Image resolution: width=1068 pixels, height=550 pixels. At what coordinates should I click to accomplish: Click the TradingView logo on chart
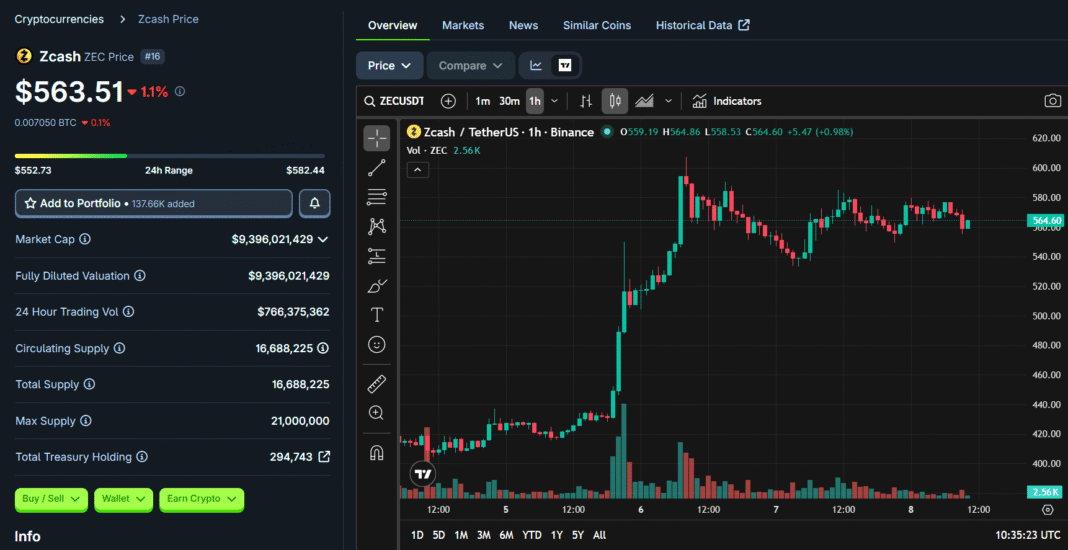423,474
